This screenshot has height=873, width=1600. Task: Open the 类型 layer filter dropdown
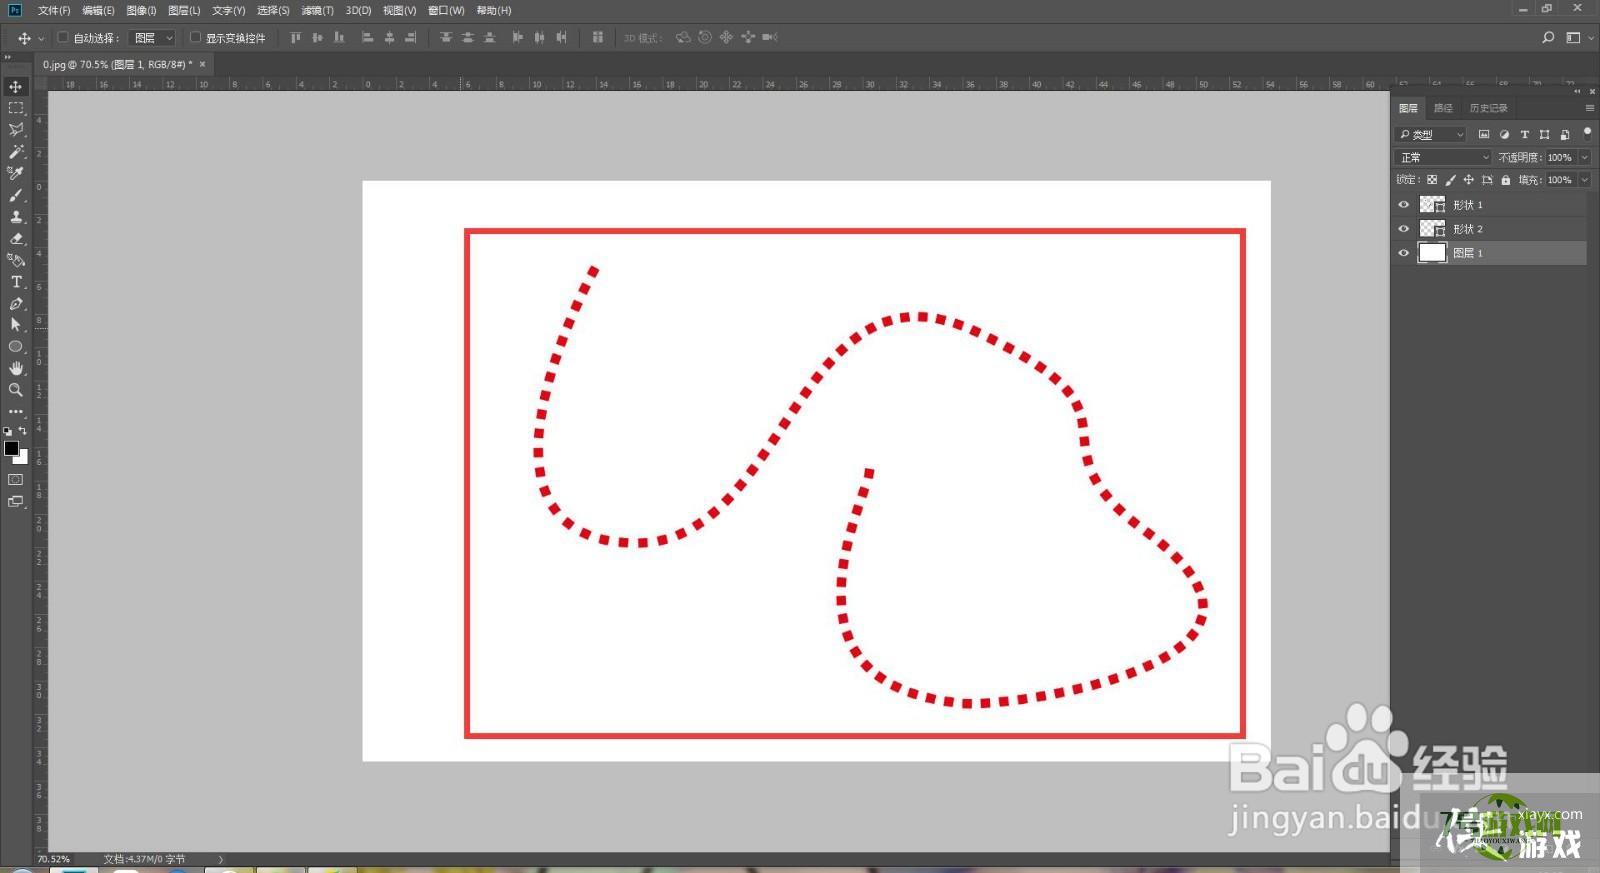pyautogui.click(x=1430, y=134)
